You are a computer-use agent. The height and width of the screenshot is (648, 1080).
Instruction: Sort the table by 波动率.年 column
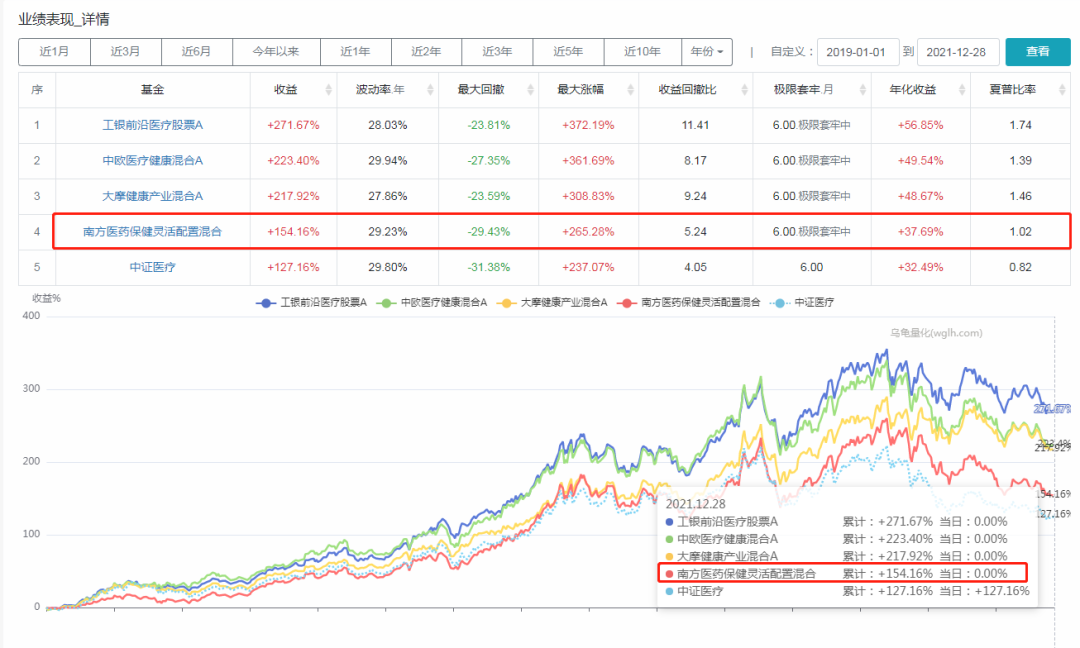[x=430, y=90]
